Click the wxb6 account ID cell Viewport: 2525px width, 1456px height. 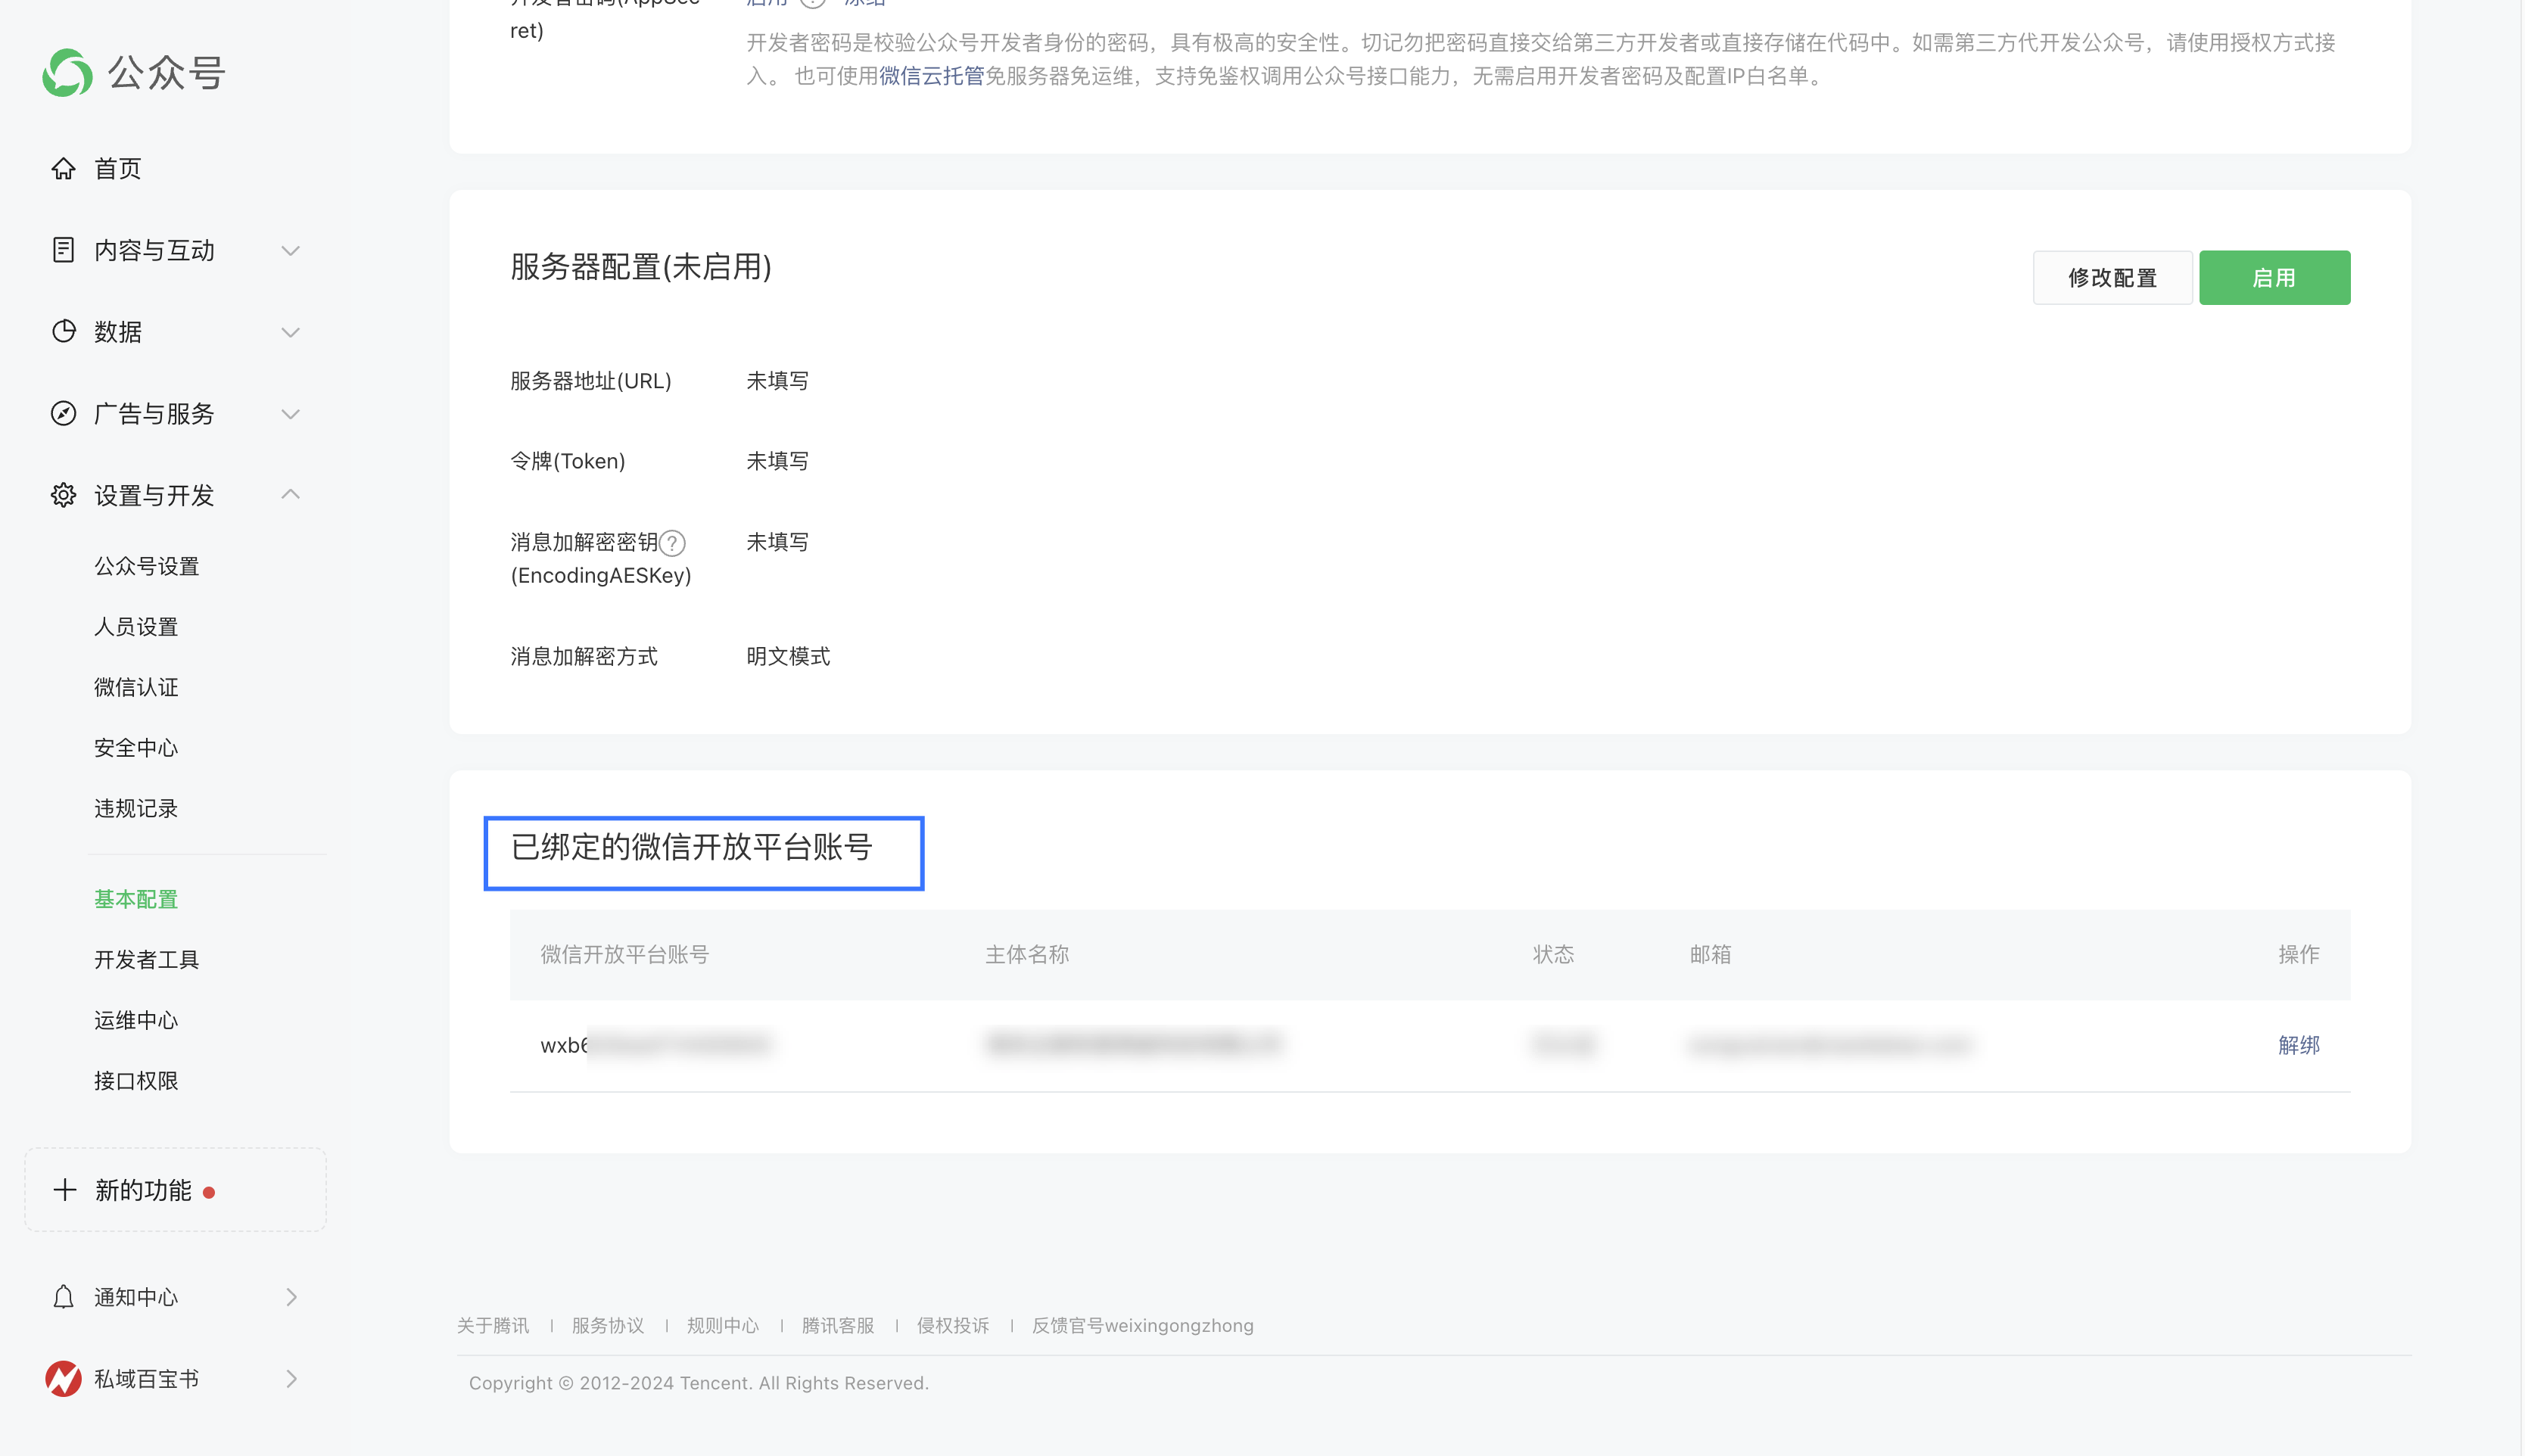point(655,1045)
